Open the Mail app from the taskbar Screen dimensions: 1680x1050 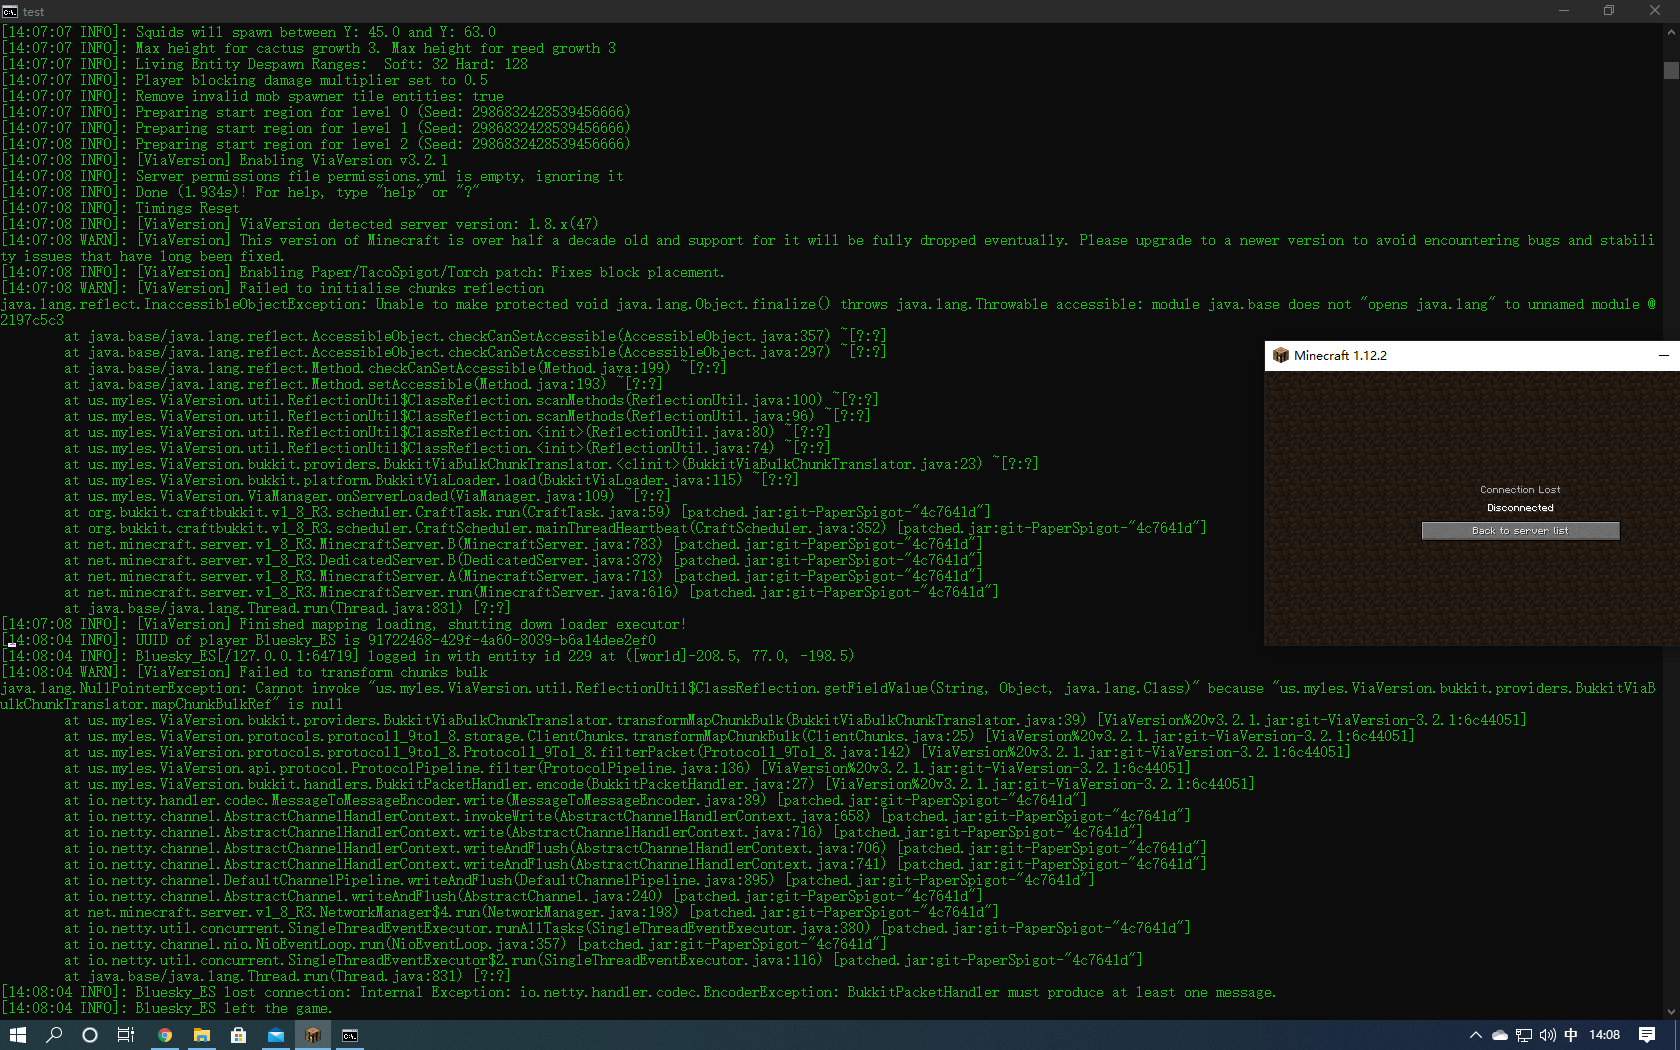click(x=275, y=1034)
